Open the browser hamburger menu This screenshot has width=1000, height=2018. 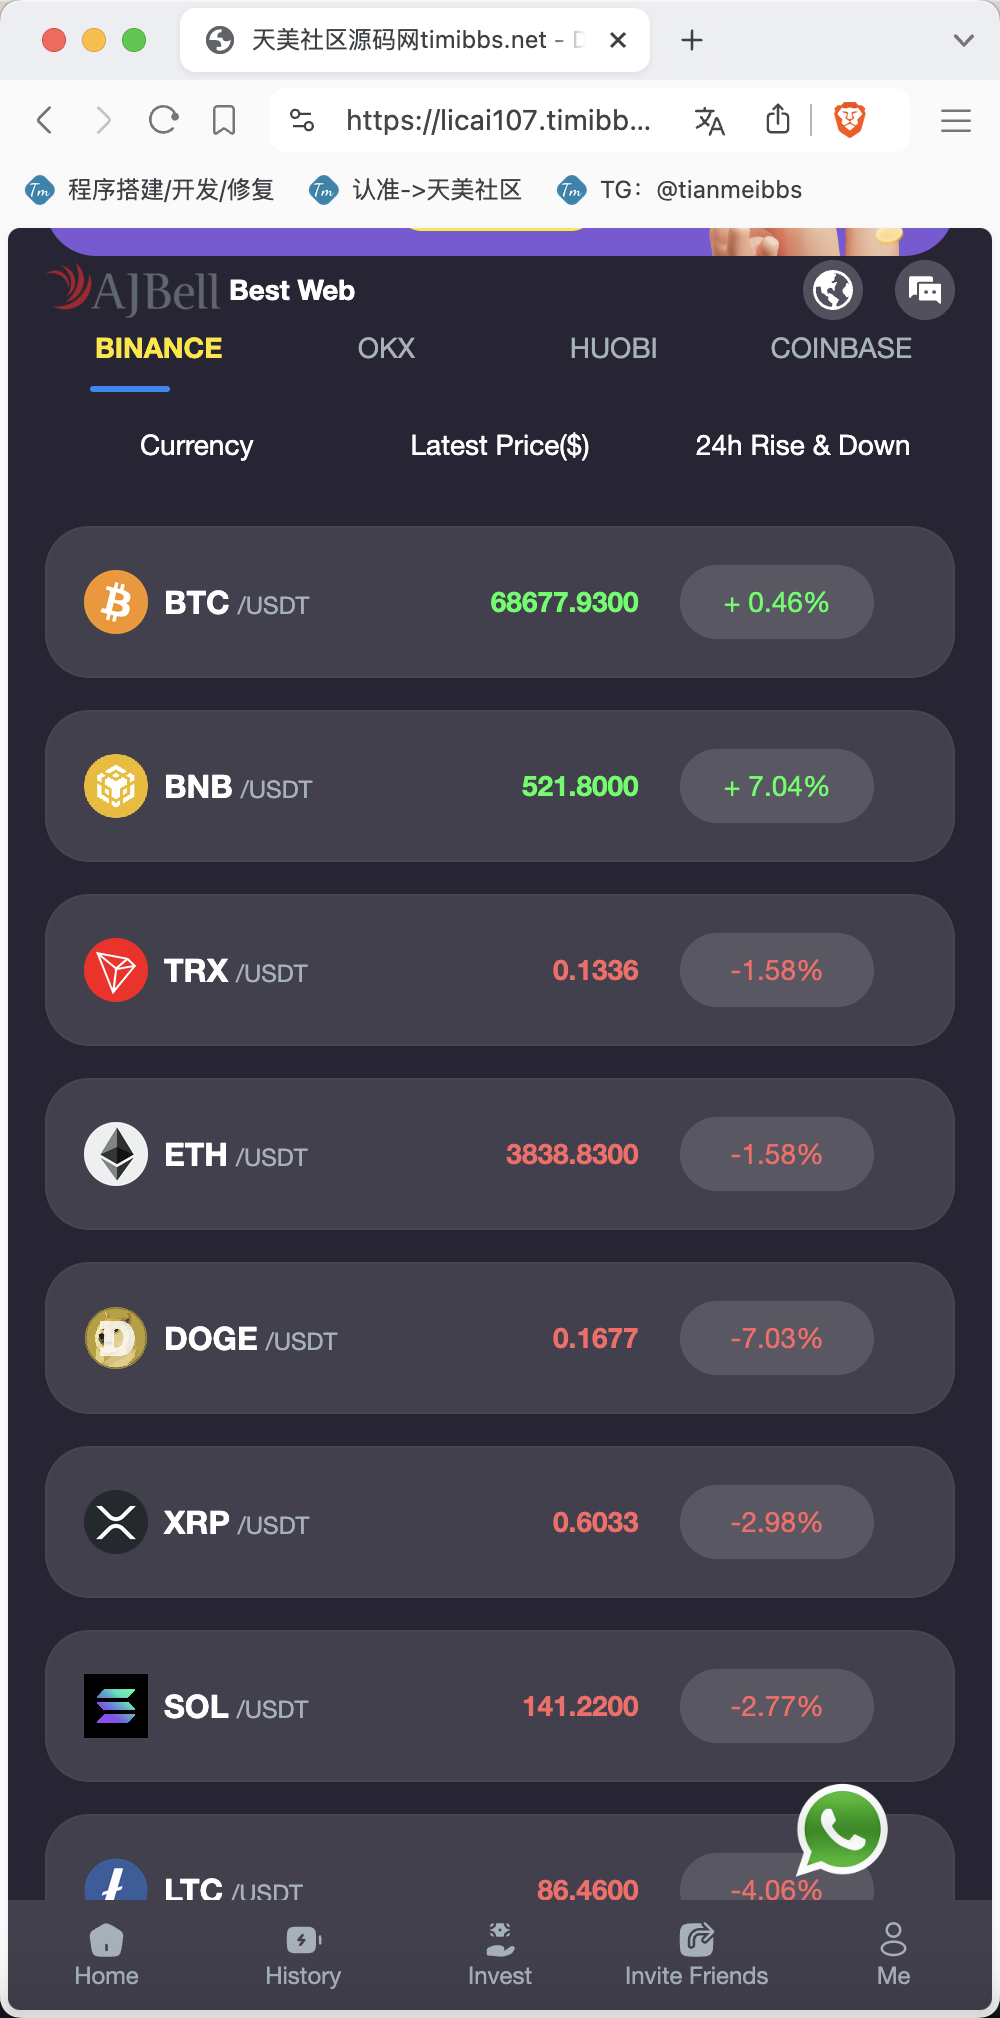pyautogui.click(x=956, y=121)
